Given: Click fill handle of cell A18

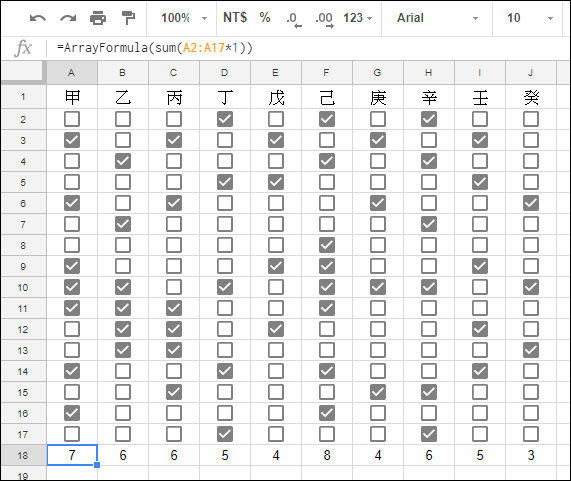Looking at the screenshot, I should (x=97, y=465).
